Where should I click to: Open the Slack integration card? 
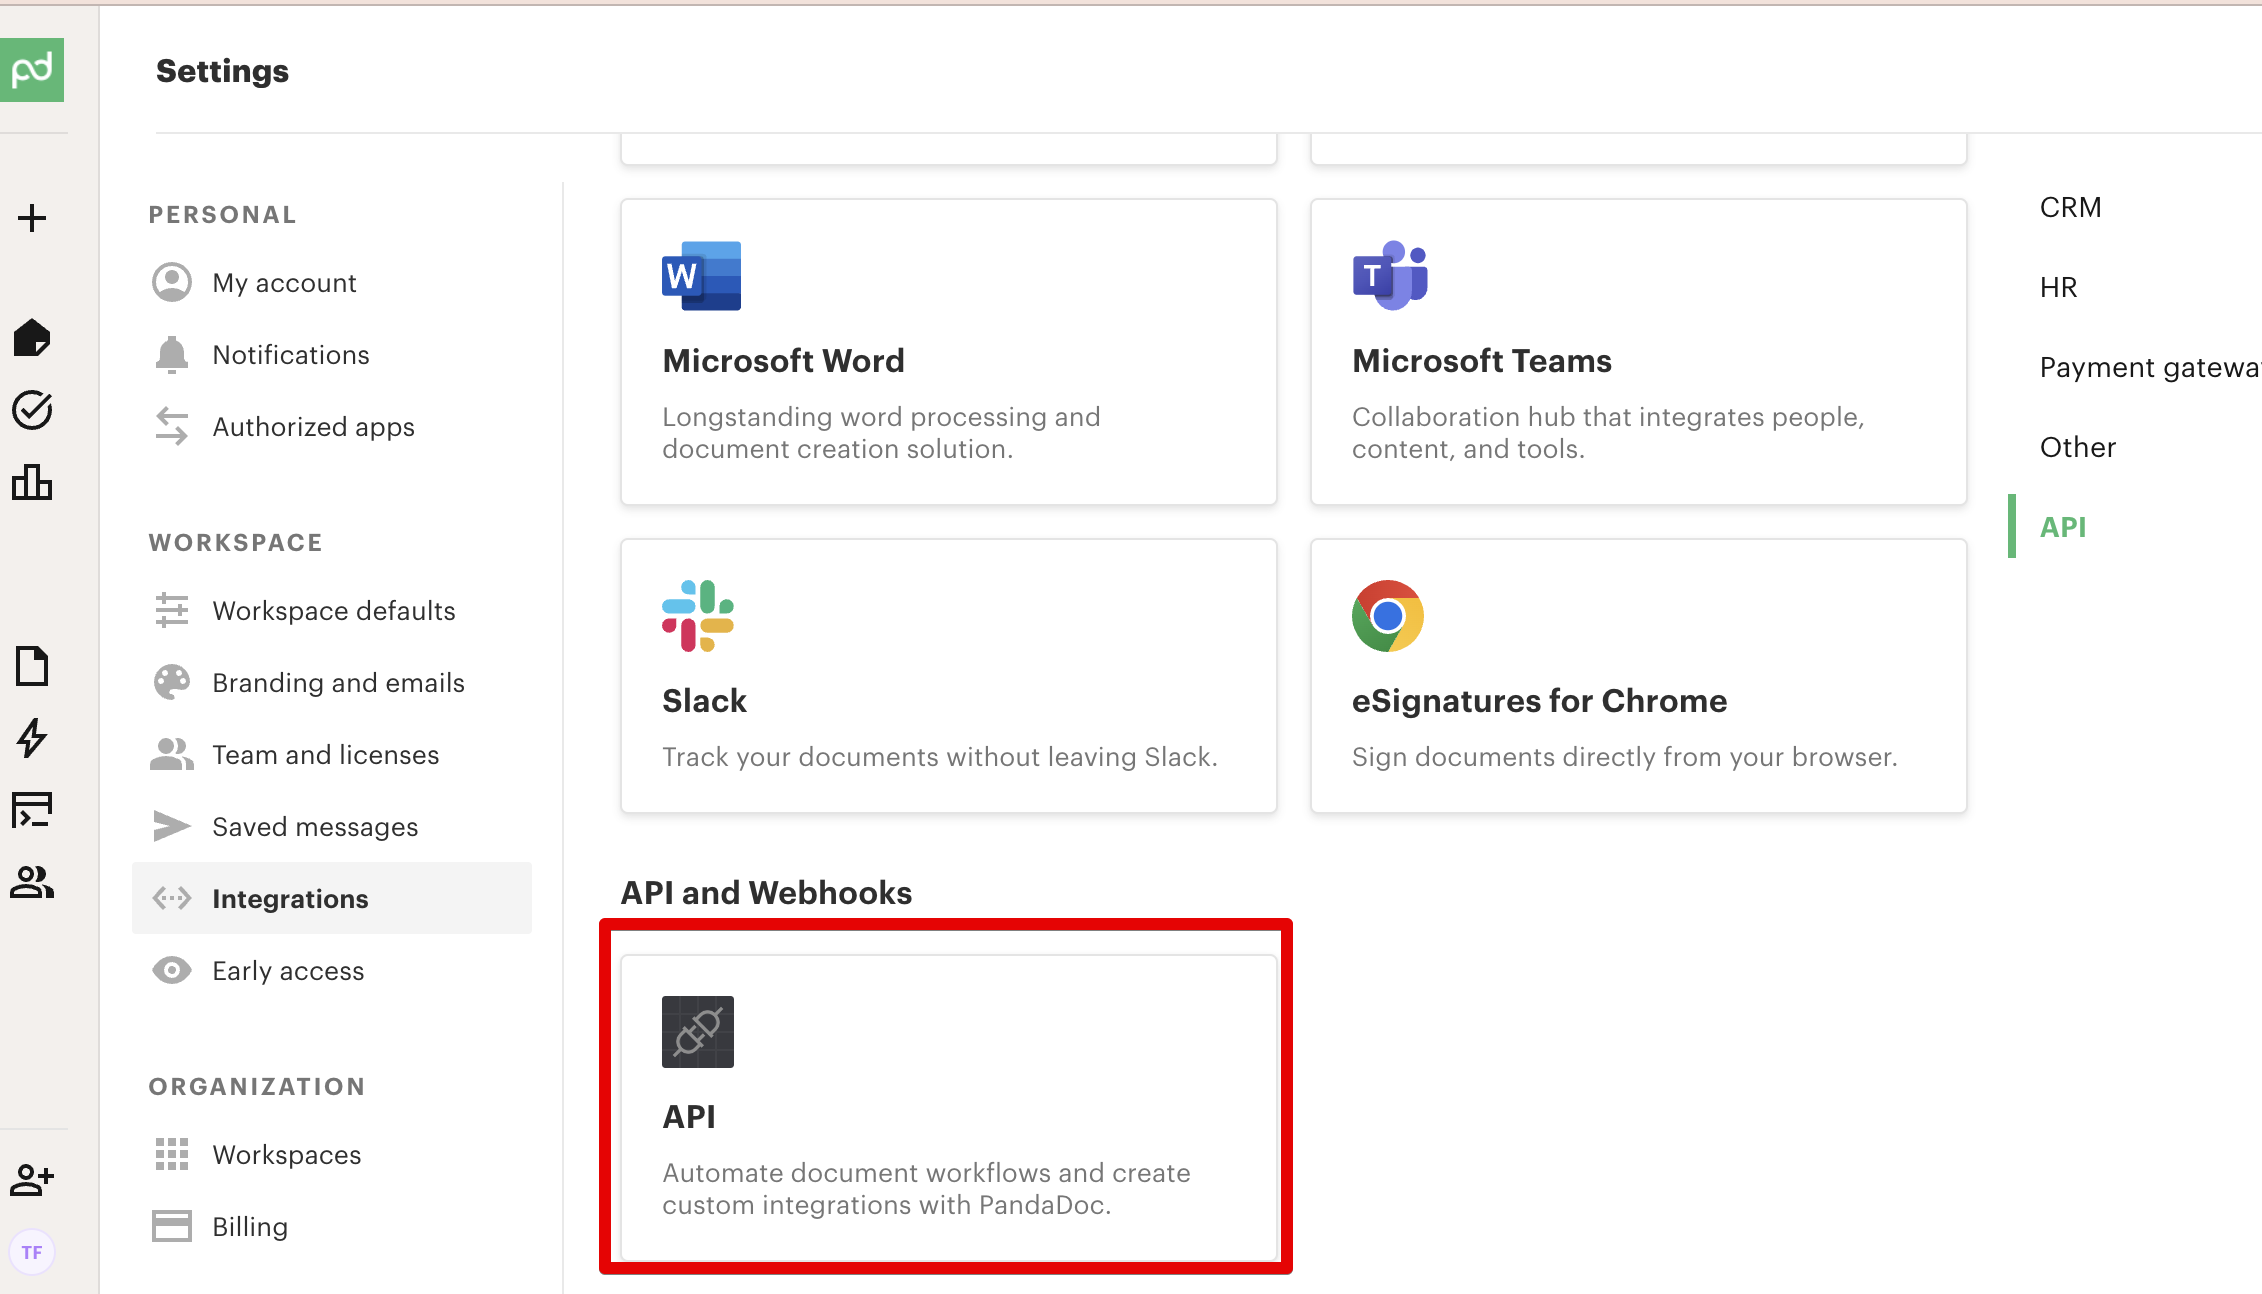(948, 676)
